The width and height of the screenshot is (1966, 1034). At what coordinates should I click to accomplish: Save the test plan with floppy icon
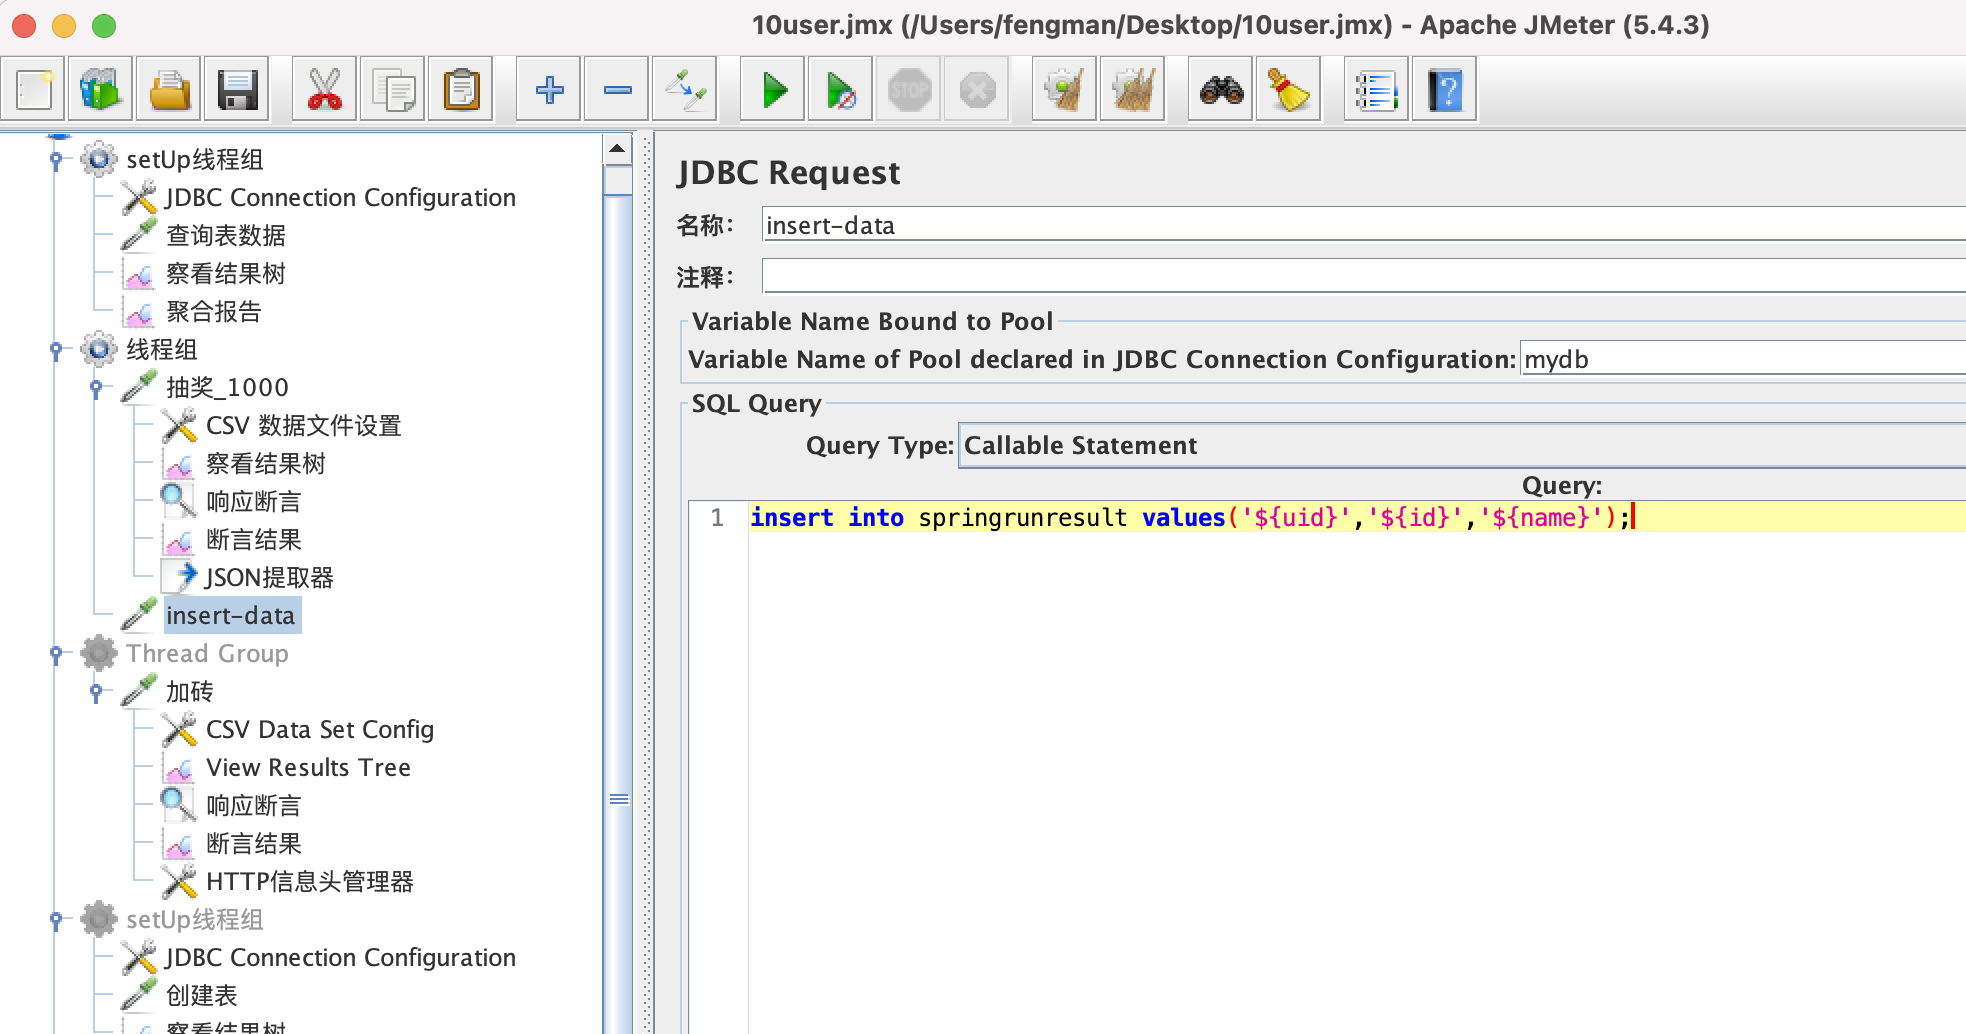tap(238, 90)
